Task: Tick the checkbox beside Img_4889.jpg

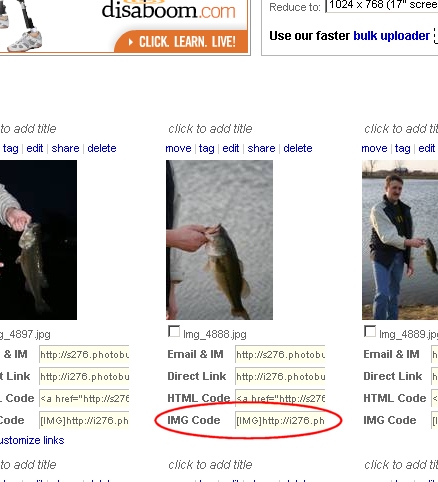Action: pyautogui.click(x=370, y=331)
